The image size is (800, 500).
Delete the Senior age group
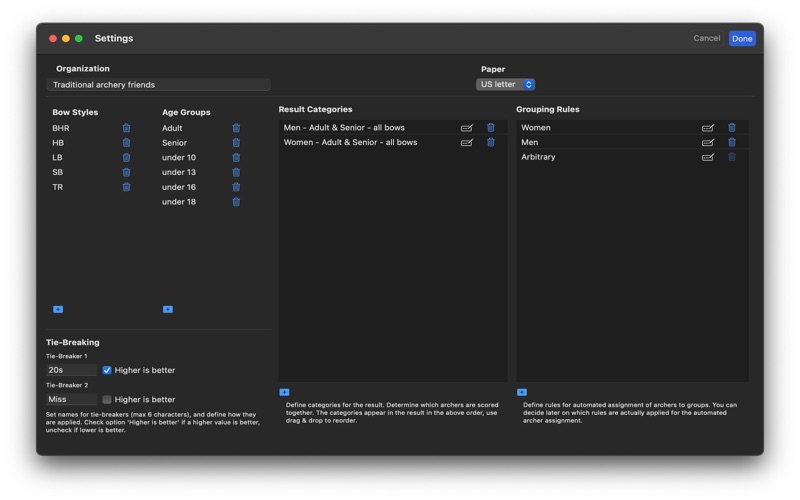(236, 143)
